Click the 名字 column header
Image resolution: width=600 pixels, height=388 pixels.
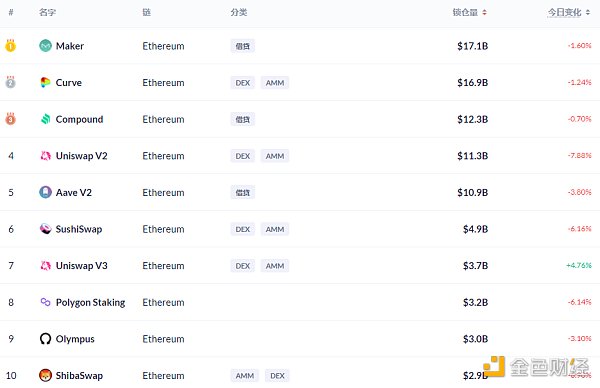[x=47, y=13]
